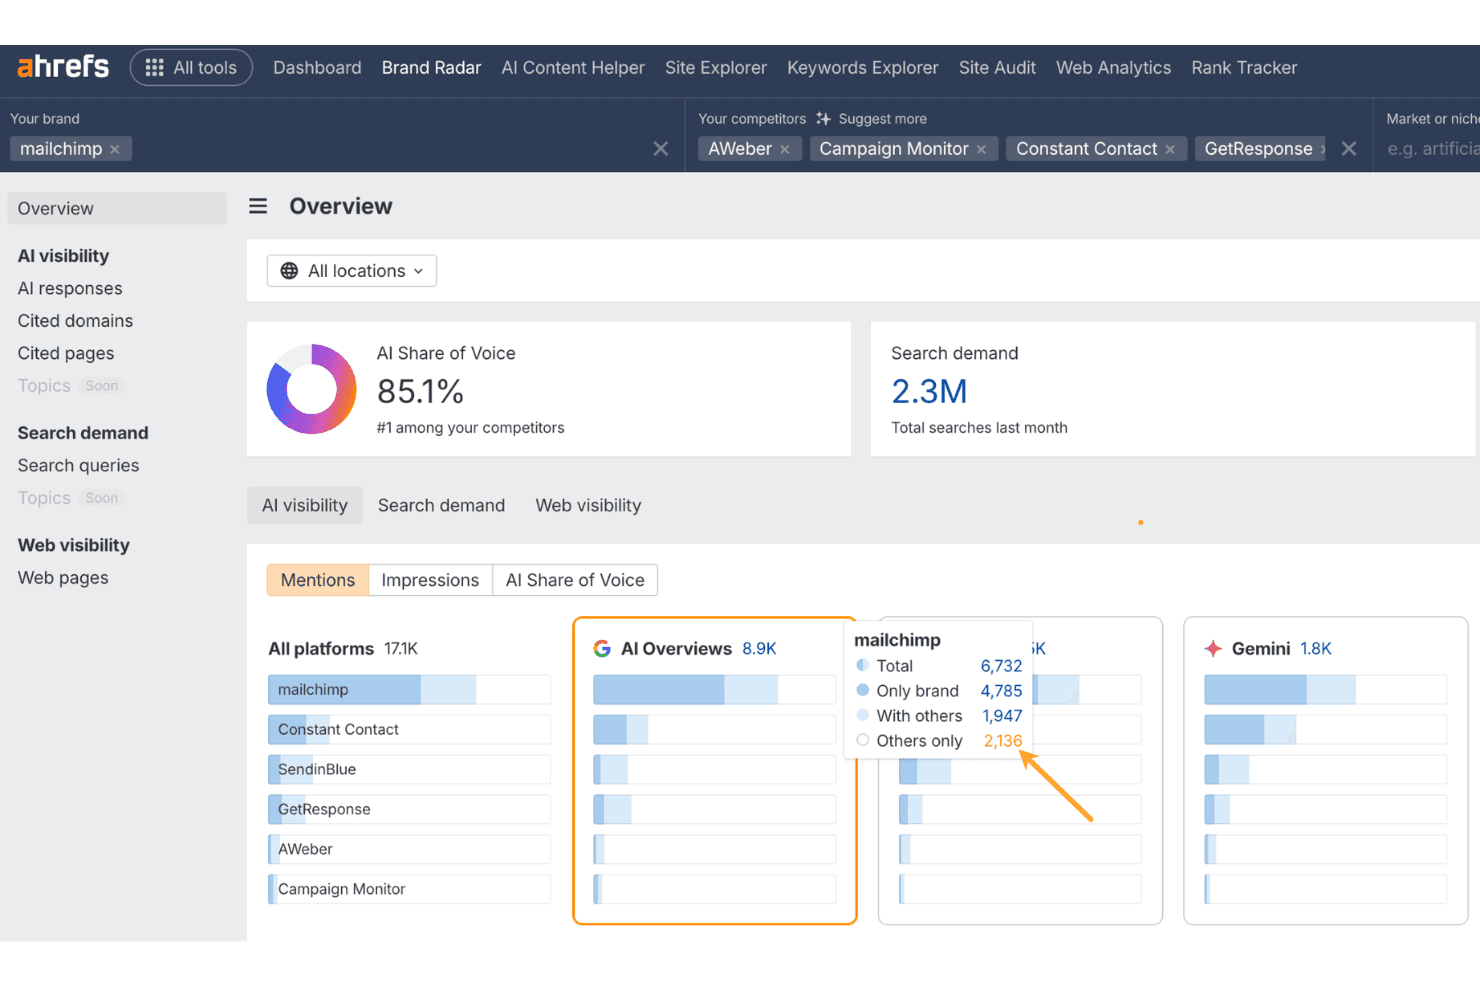This screenshot has height=987, width=1480.
Task: Click the Total 6,732 tooltip value
Action: [1001, 666]
